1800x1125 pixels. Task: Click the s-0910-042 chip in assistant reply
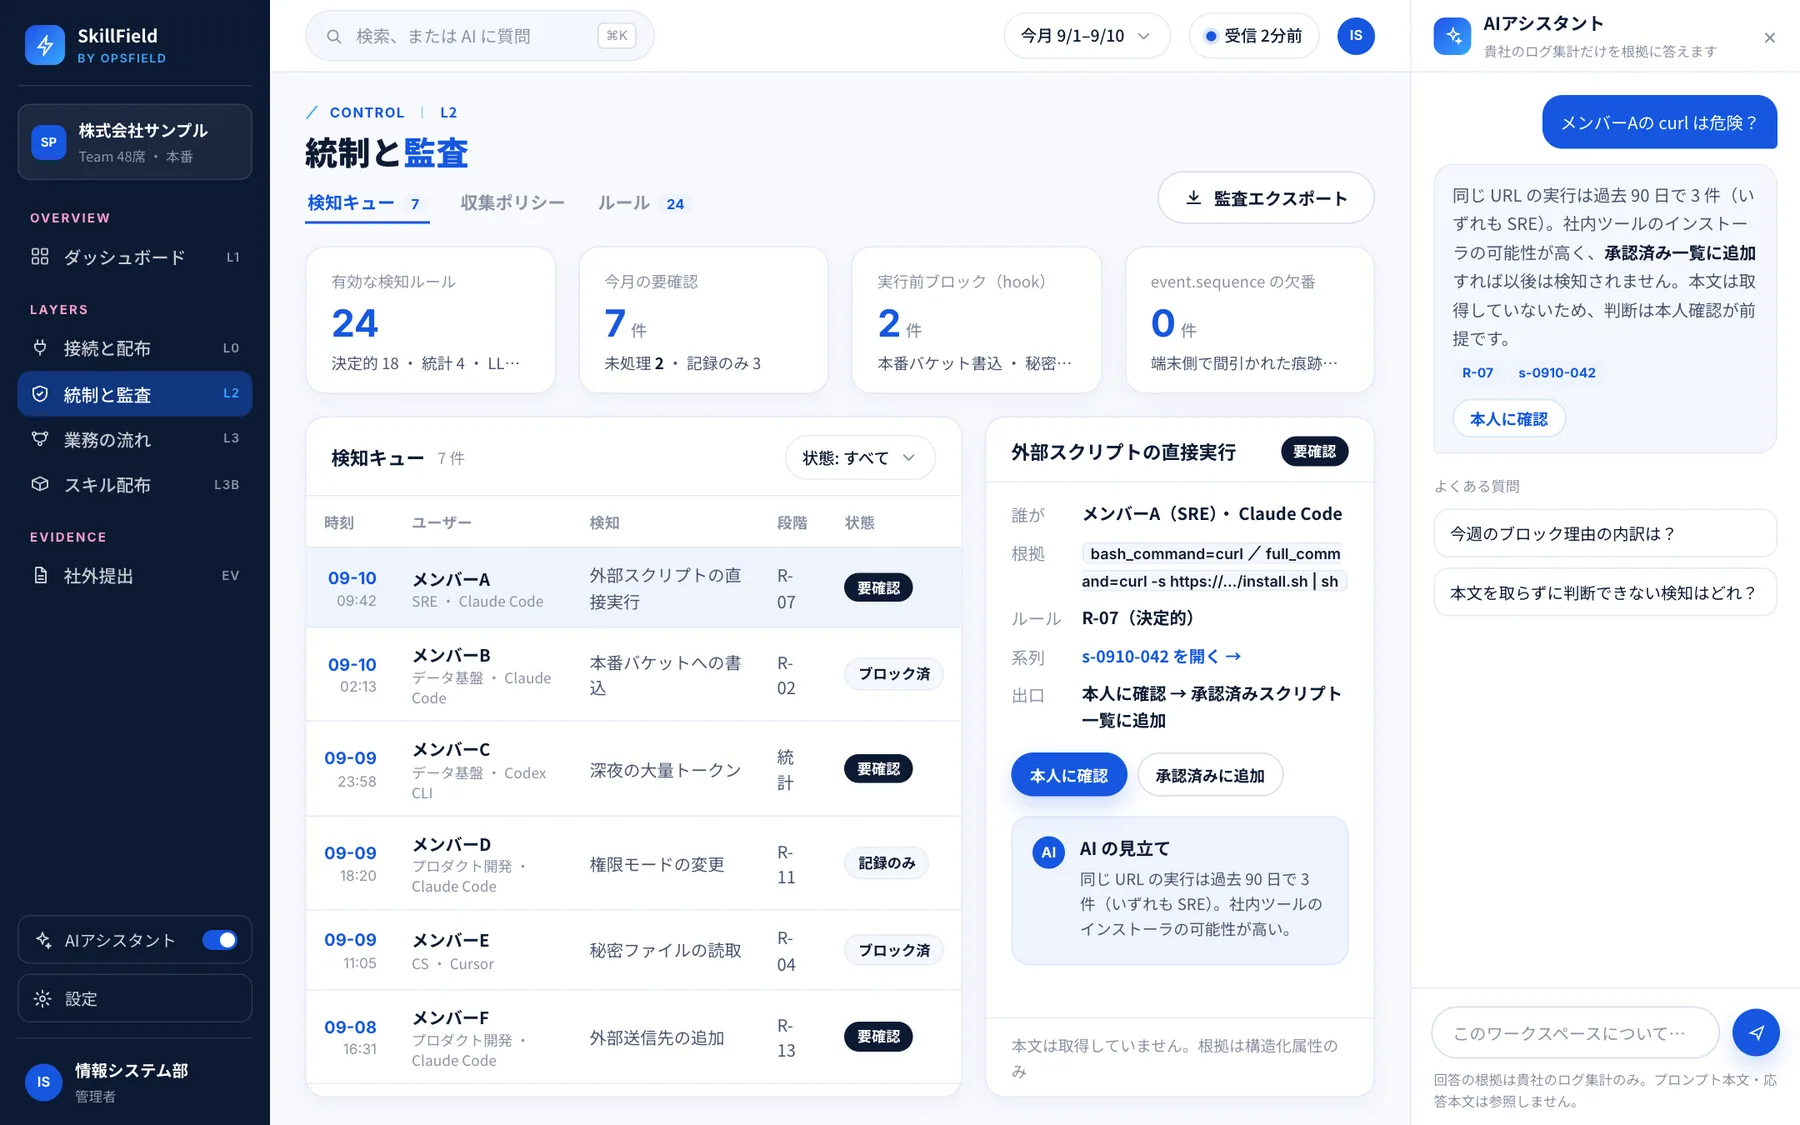click(x=1556, y=373)
